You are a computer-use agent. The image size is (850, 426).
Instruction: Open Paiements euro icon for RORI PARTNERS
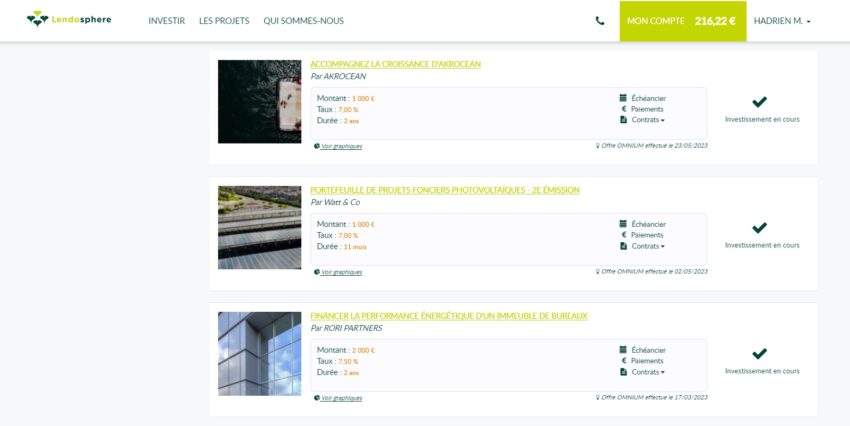pyautogui.click(x=623, y=360)
